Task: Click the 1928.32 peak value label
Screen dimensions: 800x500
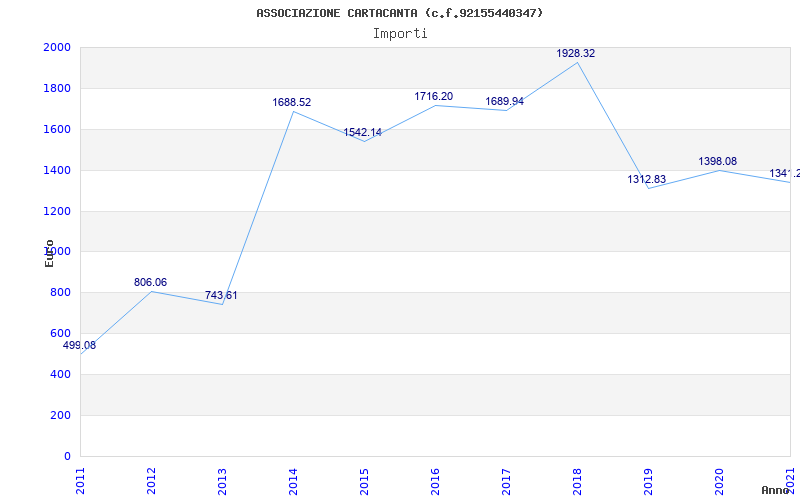Action: tap(576, 54)
